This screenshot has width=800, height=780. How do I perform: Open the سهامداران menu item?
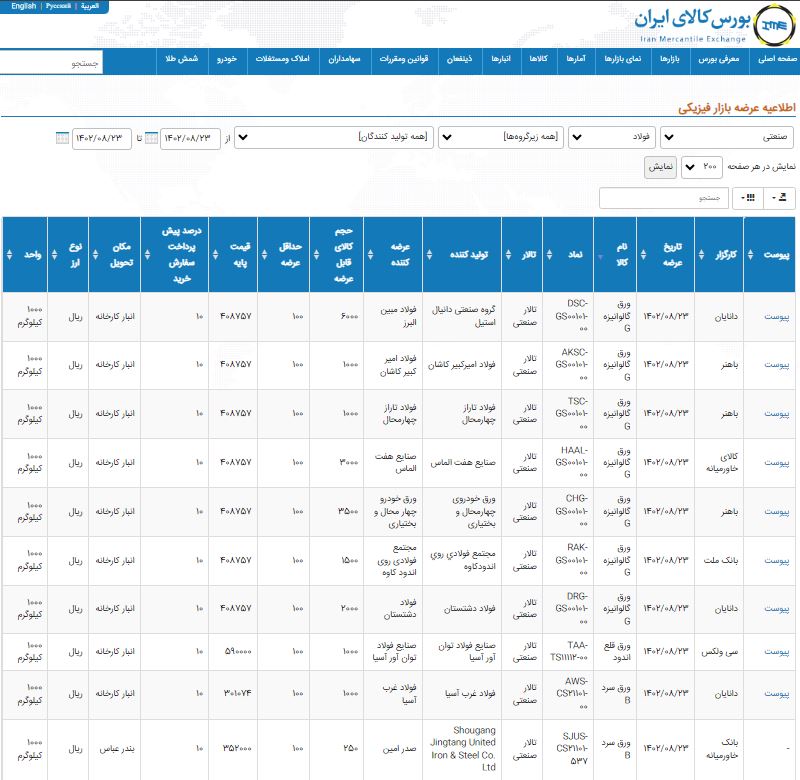click(344, 59)
